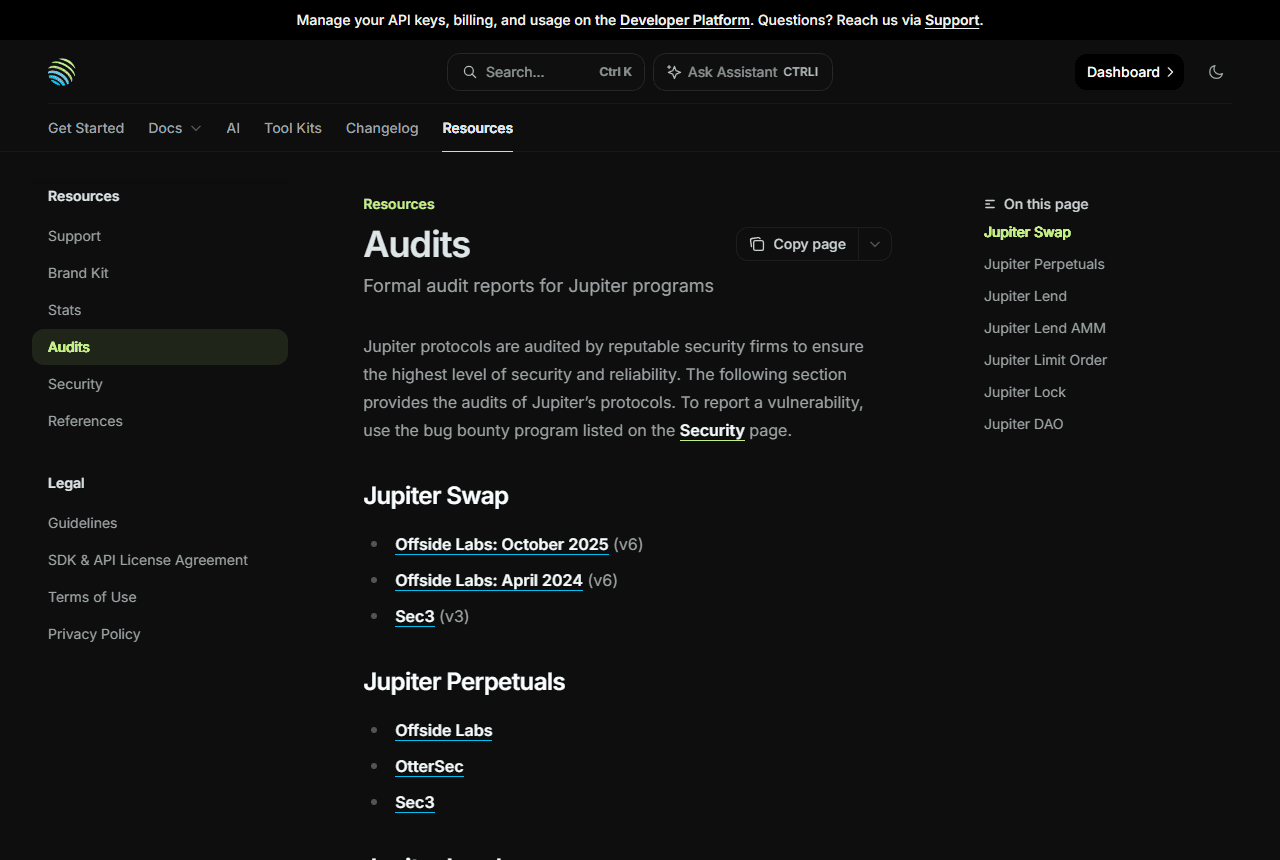
Task: Open the Dashboard button
Action: click(1129, 72)
